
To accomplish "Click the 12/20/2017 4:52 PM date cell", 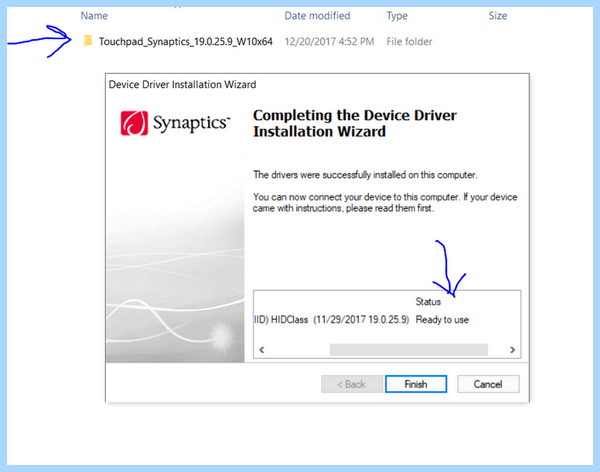I will tap(329, 41).
